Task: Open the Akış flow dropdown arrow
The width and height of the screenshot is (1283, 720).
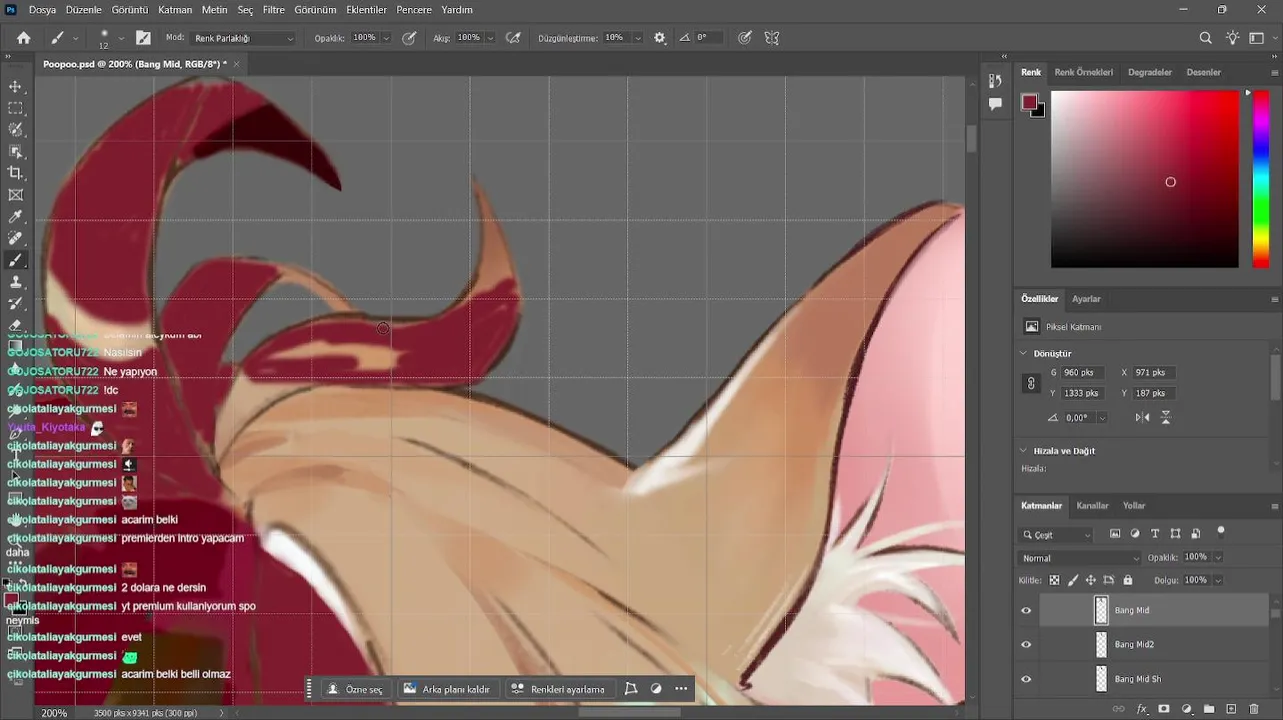Action: (x=490, y=38)
